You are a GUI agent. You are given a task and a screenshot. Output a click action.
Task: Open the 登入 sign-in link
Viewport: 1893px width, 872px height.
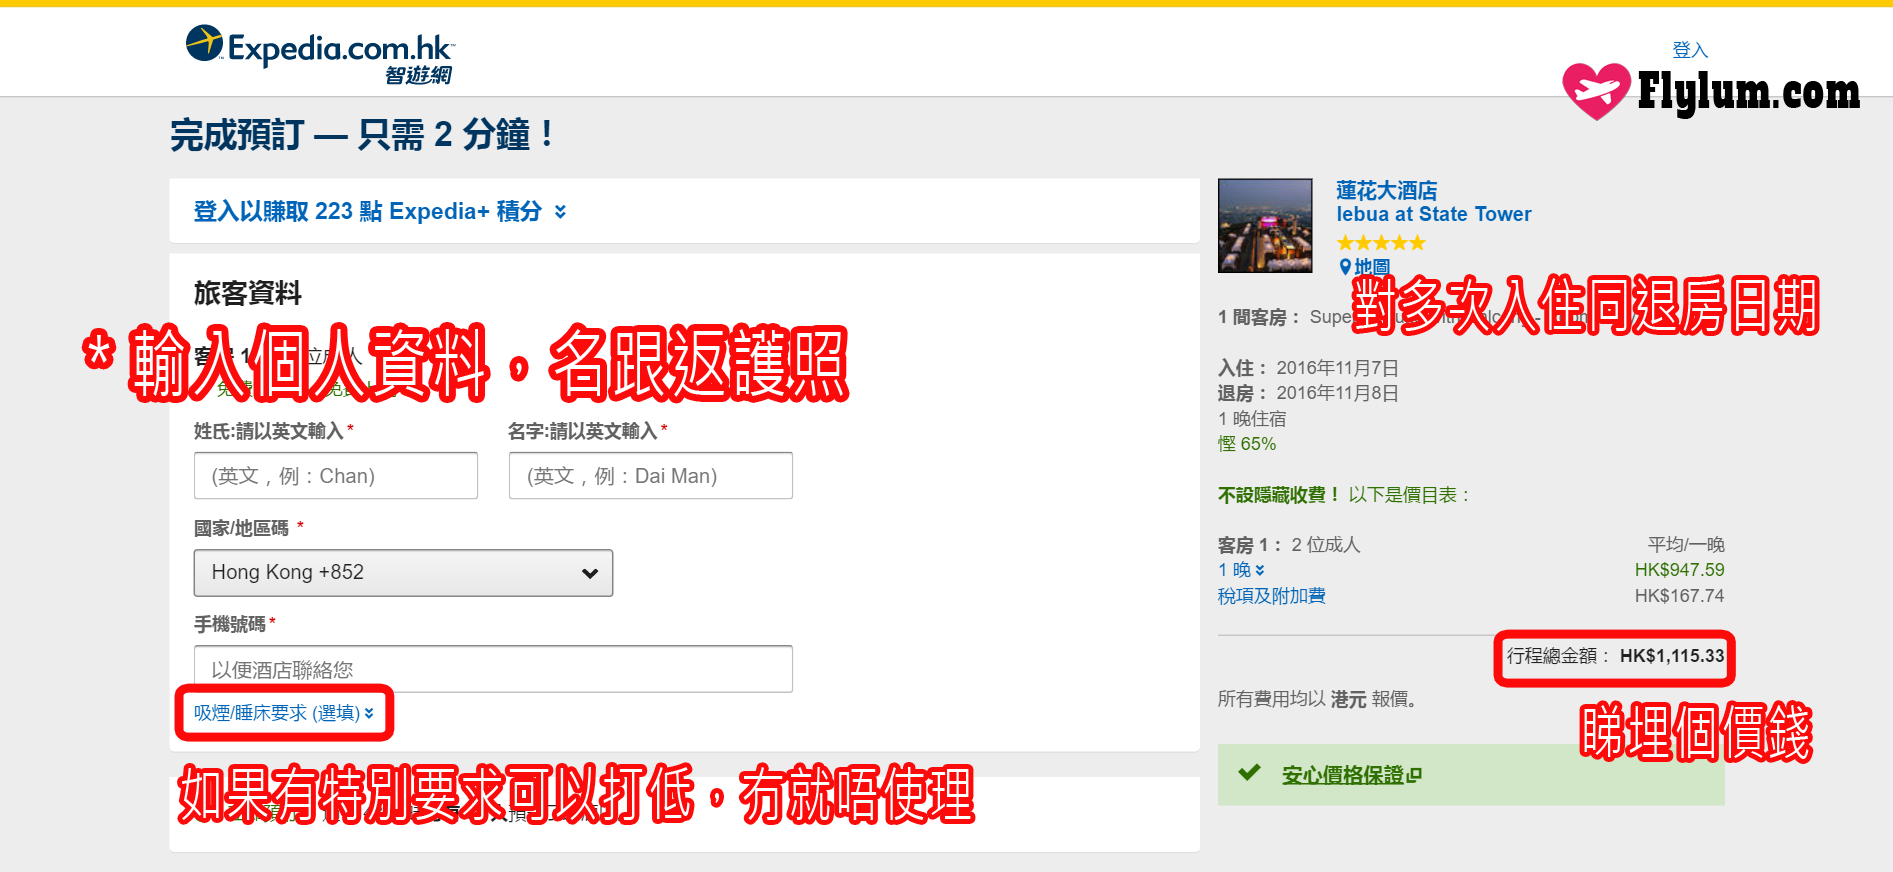[x=1690, y=50]
